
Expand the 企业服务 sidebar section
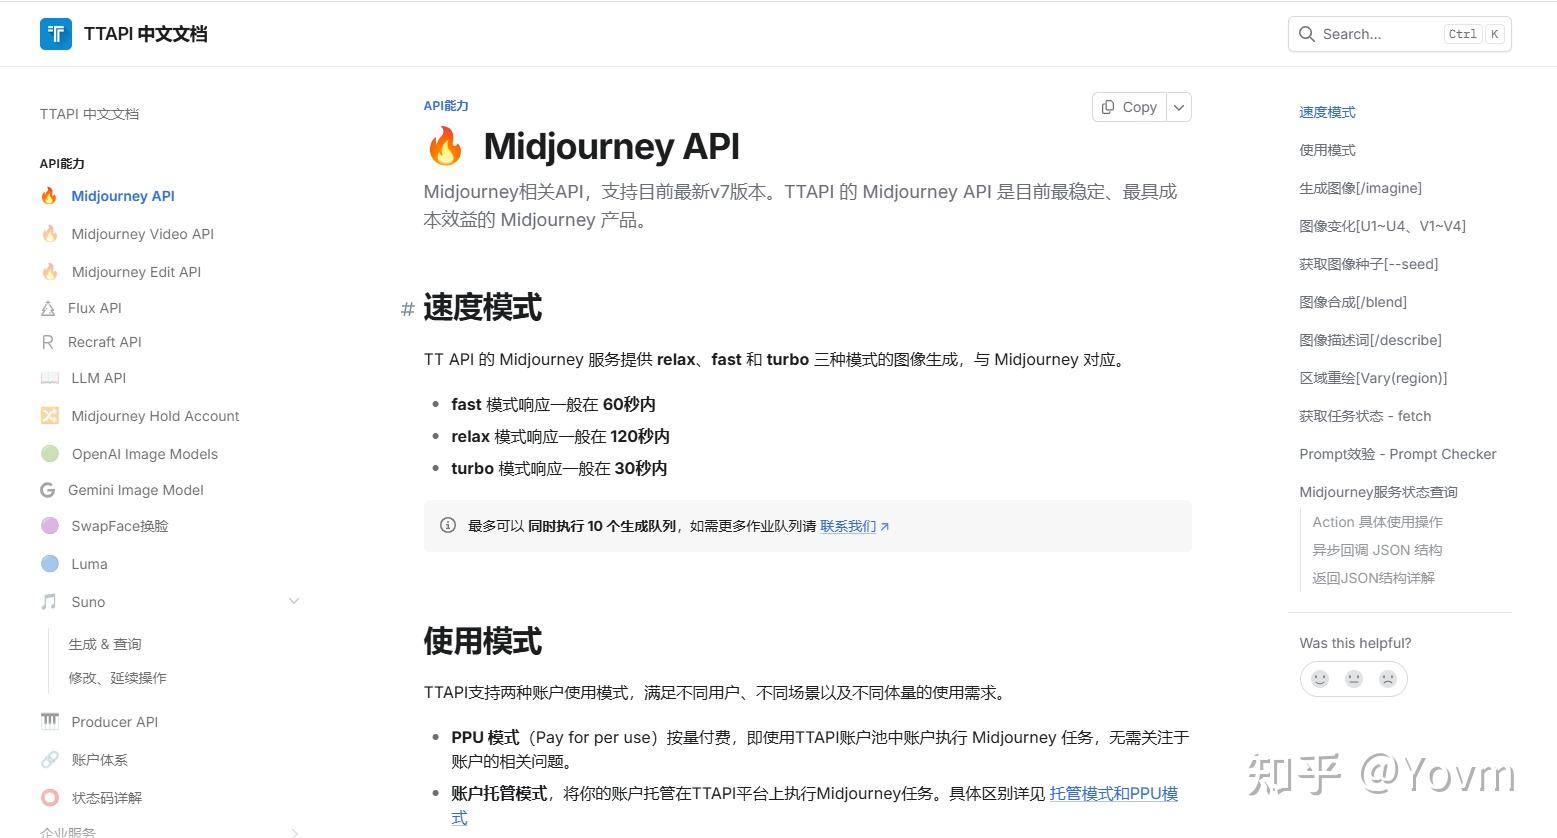(x=294, y=831)
